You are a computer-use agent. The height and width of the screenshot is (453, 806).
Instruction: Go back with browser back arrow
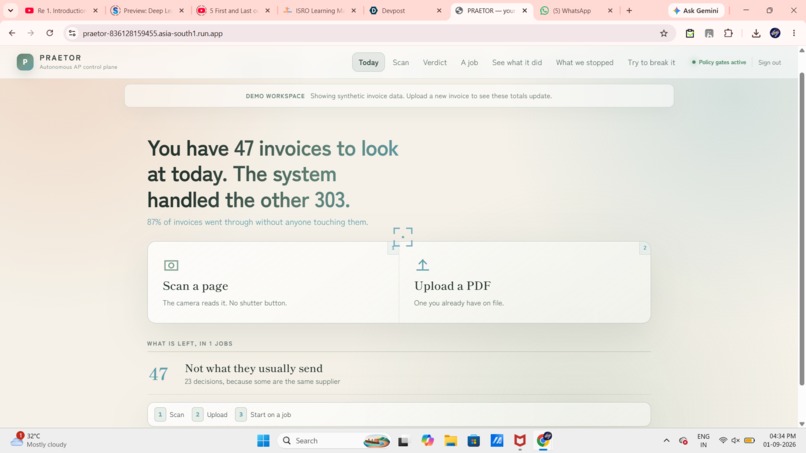point(12,33)
